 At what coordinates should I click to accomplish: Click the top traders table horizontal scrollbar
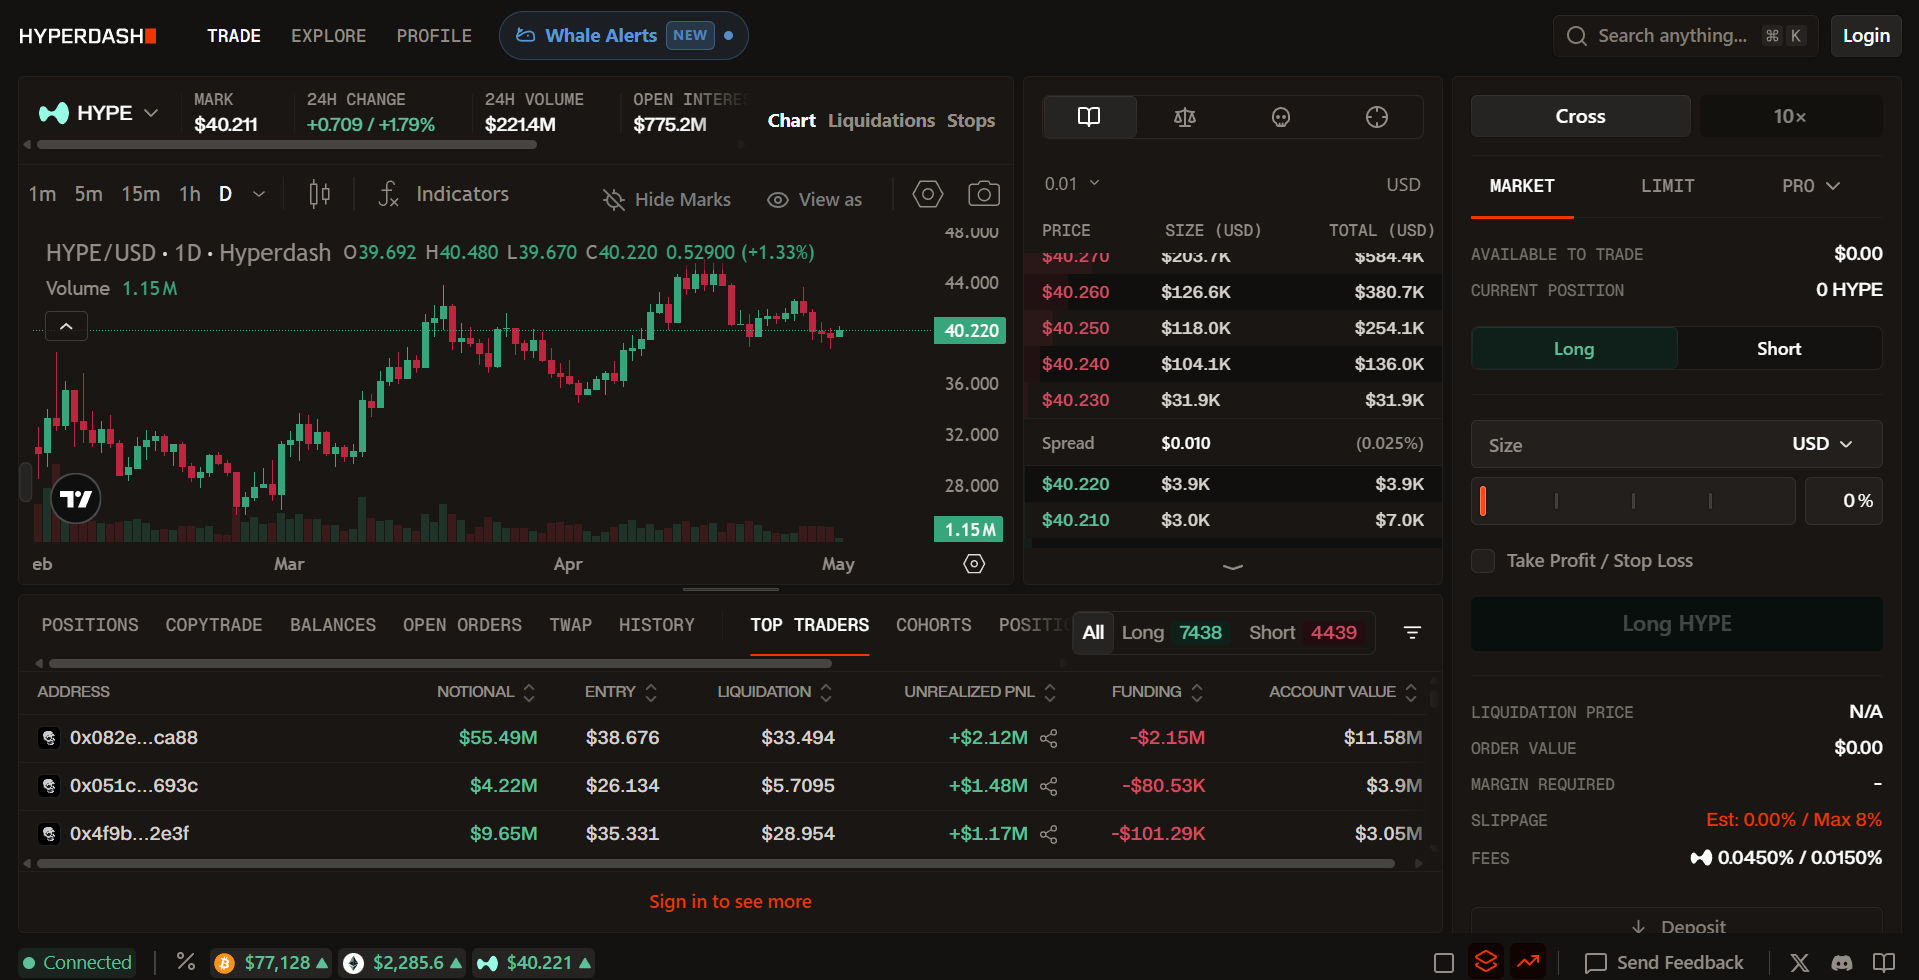coord(716,863)
